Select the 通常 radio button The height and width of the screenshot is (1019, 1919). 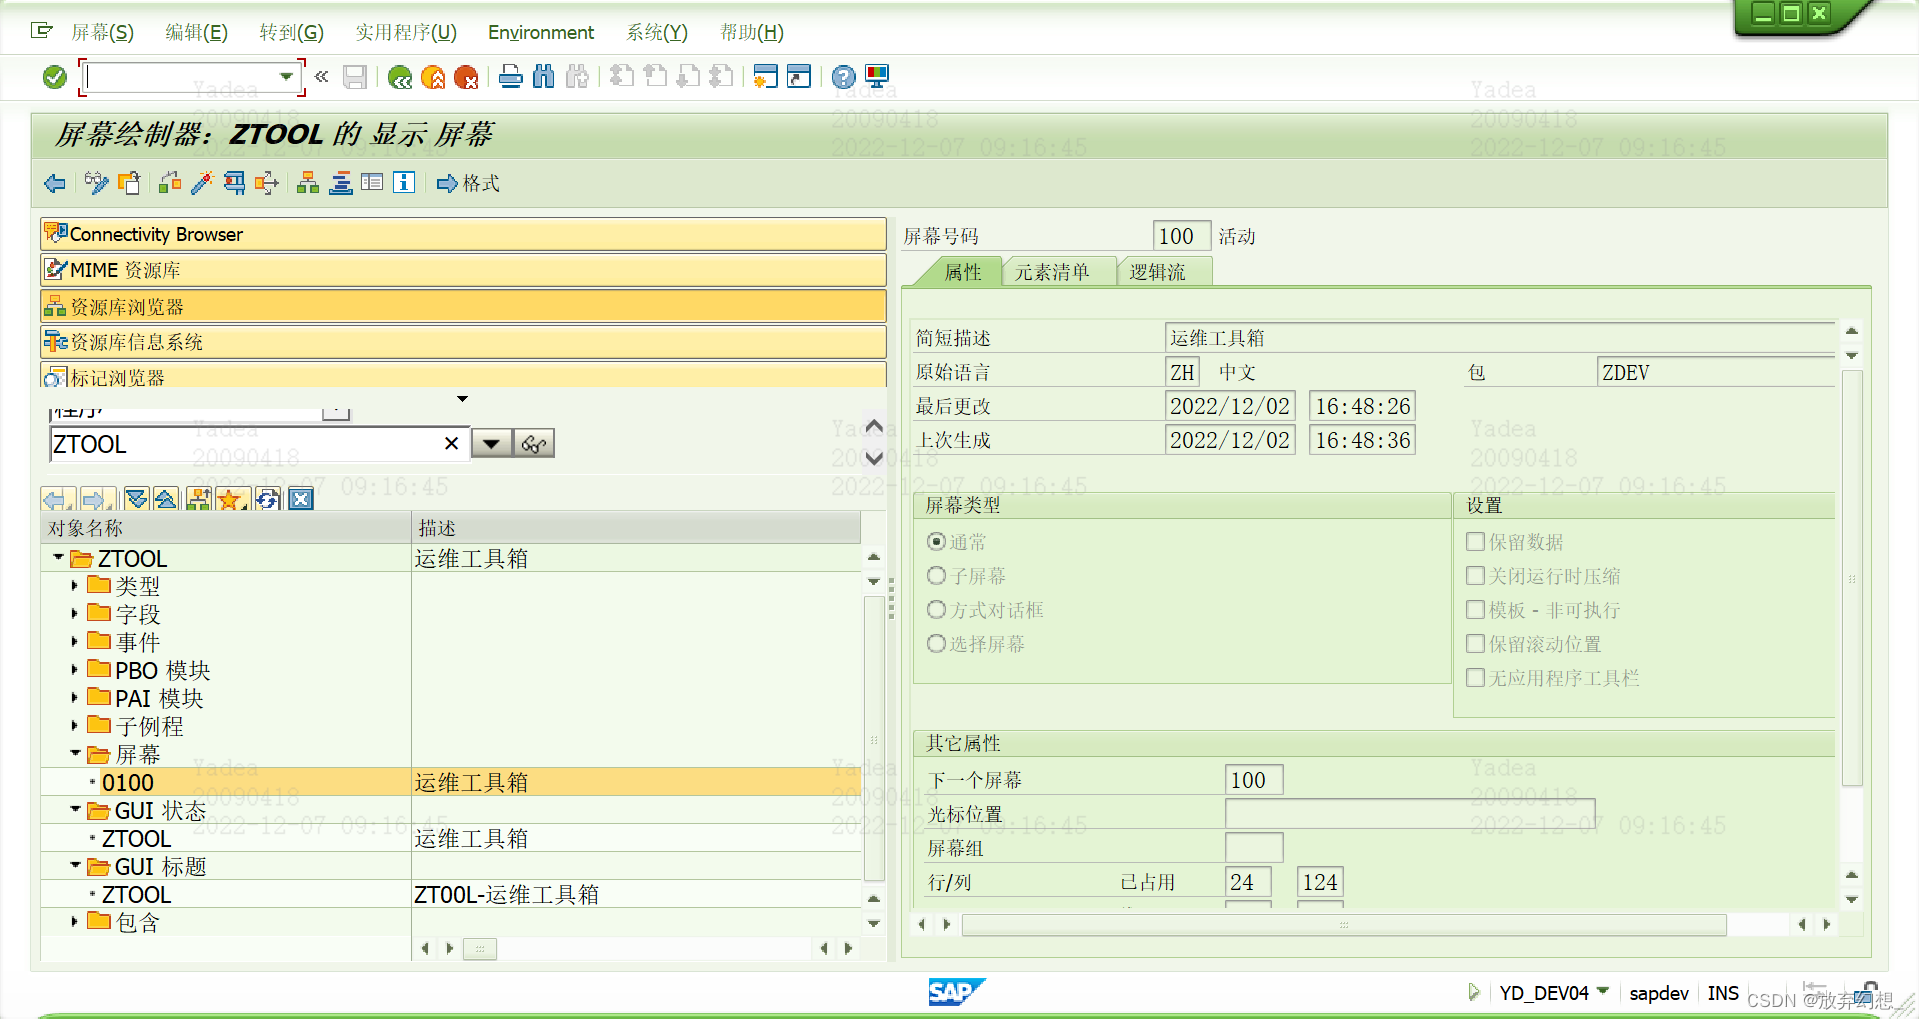coord(937,542)
